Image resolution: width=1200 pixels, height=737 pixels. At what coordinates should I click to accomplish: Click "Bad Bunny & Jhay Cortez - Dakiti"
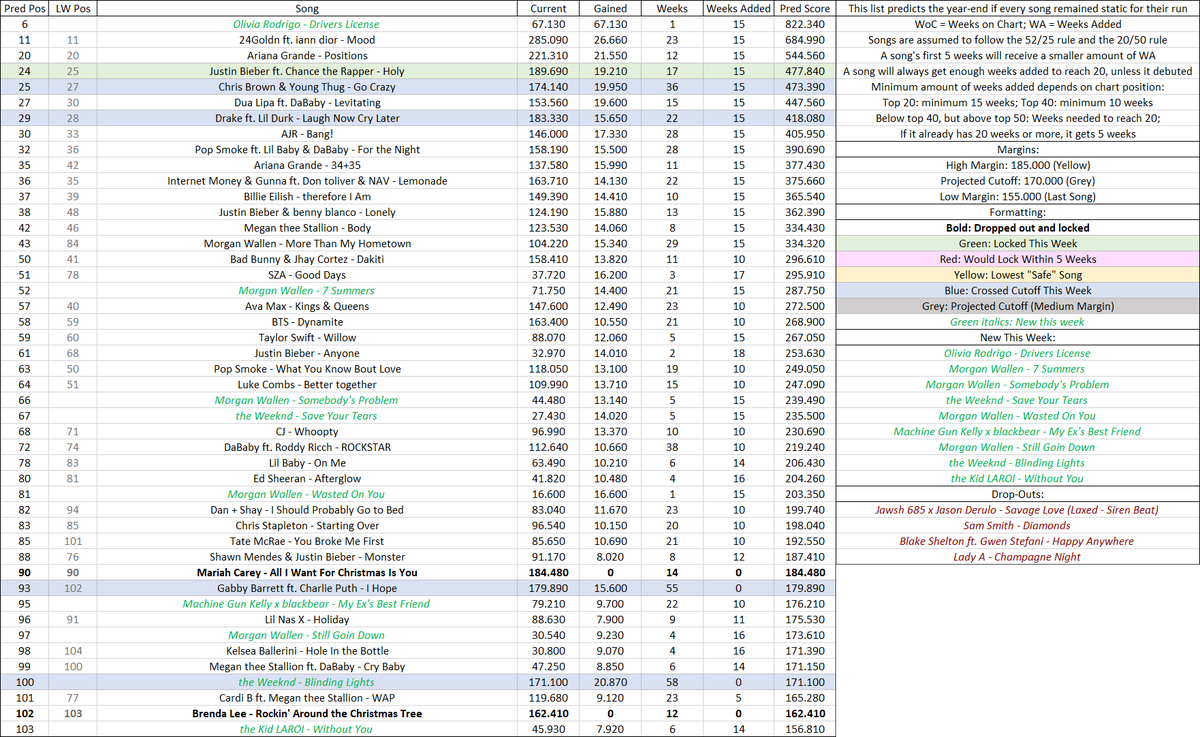click(x=308, y=259)
